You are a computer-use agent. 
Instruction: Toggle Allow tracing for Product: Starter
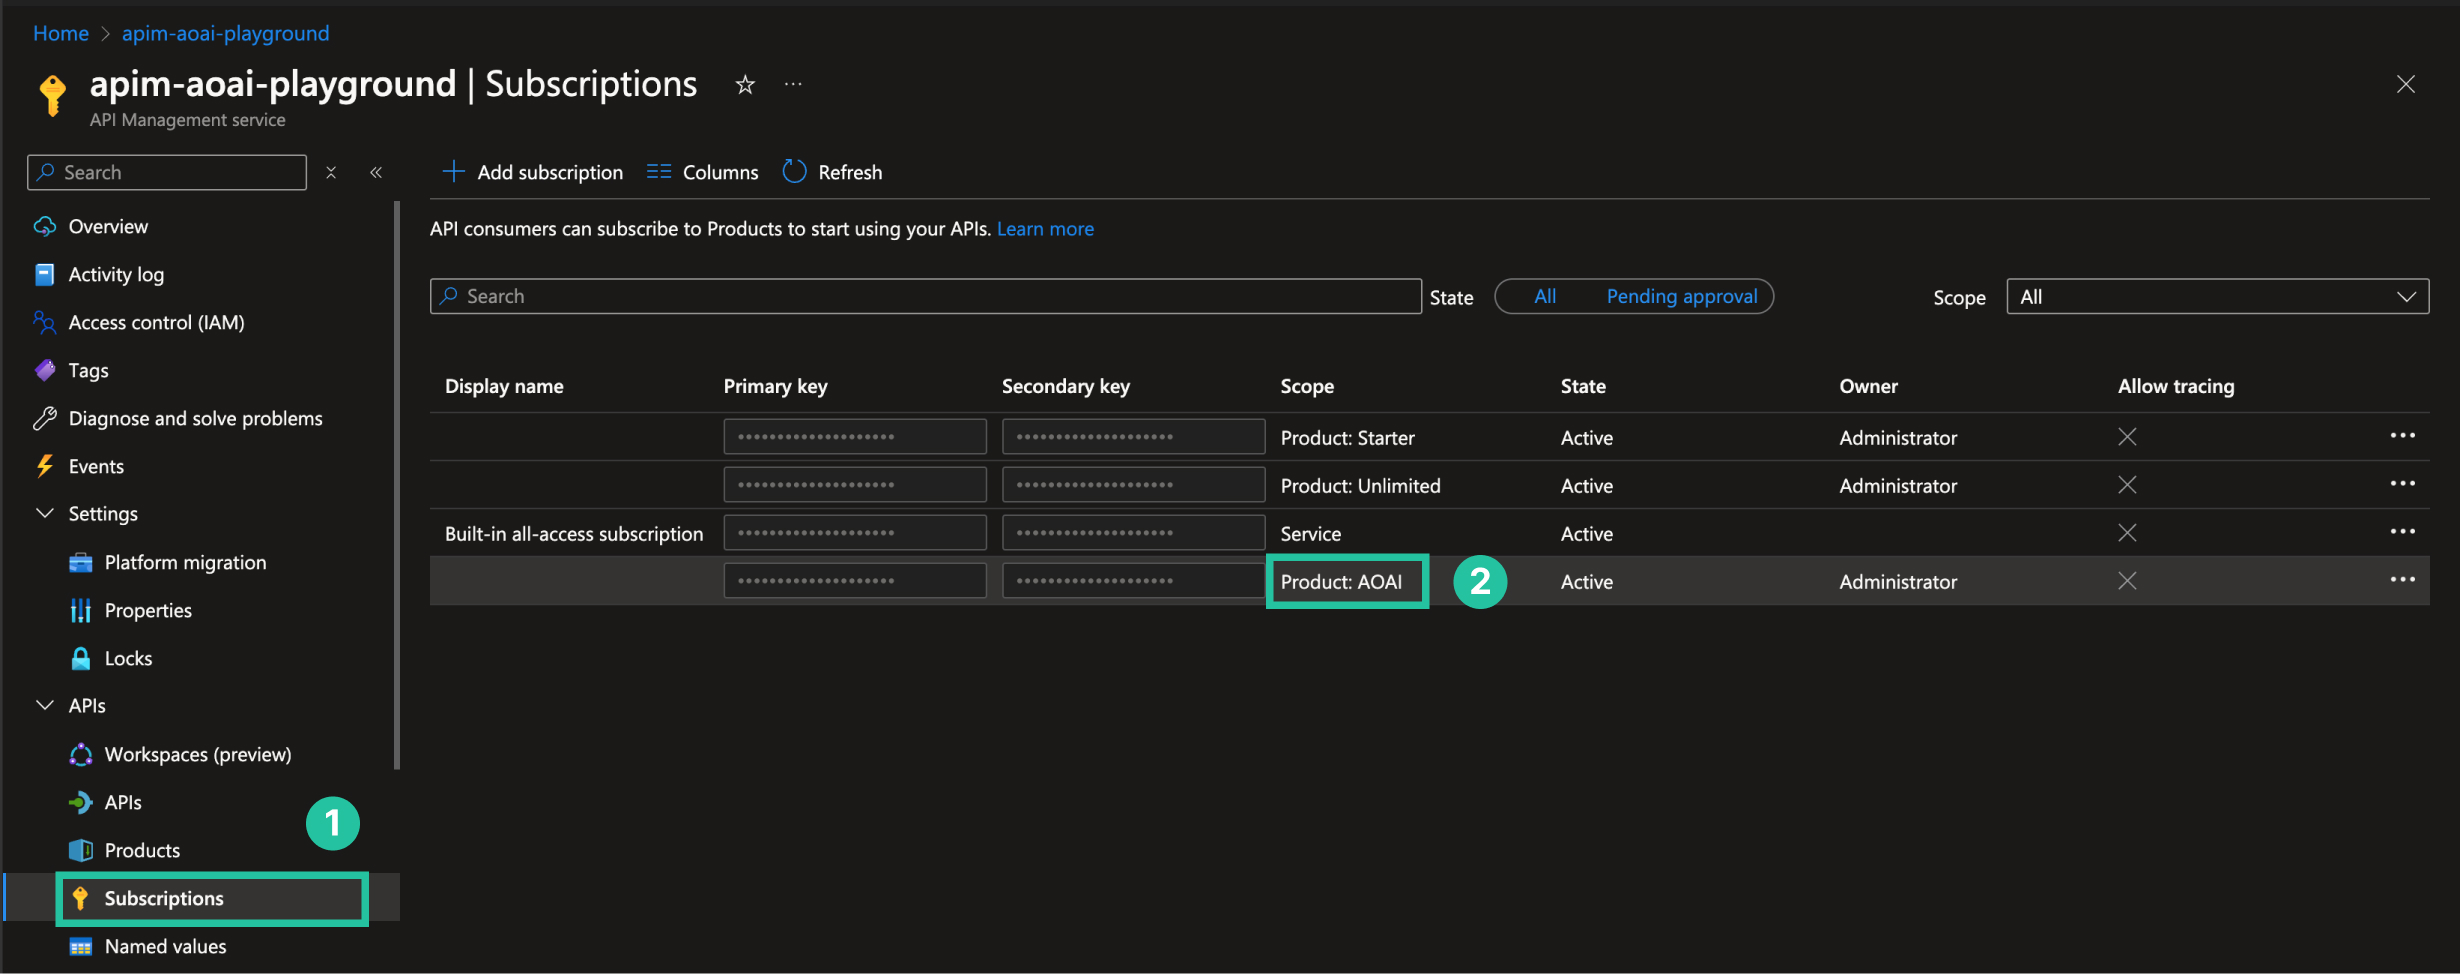[x=2127, y=437]
